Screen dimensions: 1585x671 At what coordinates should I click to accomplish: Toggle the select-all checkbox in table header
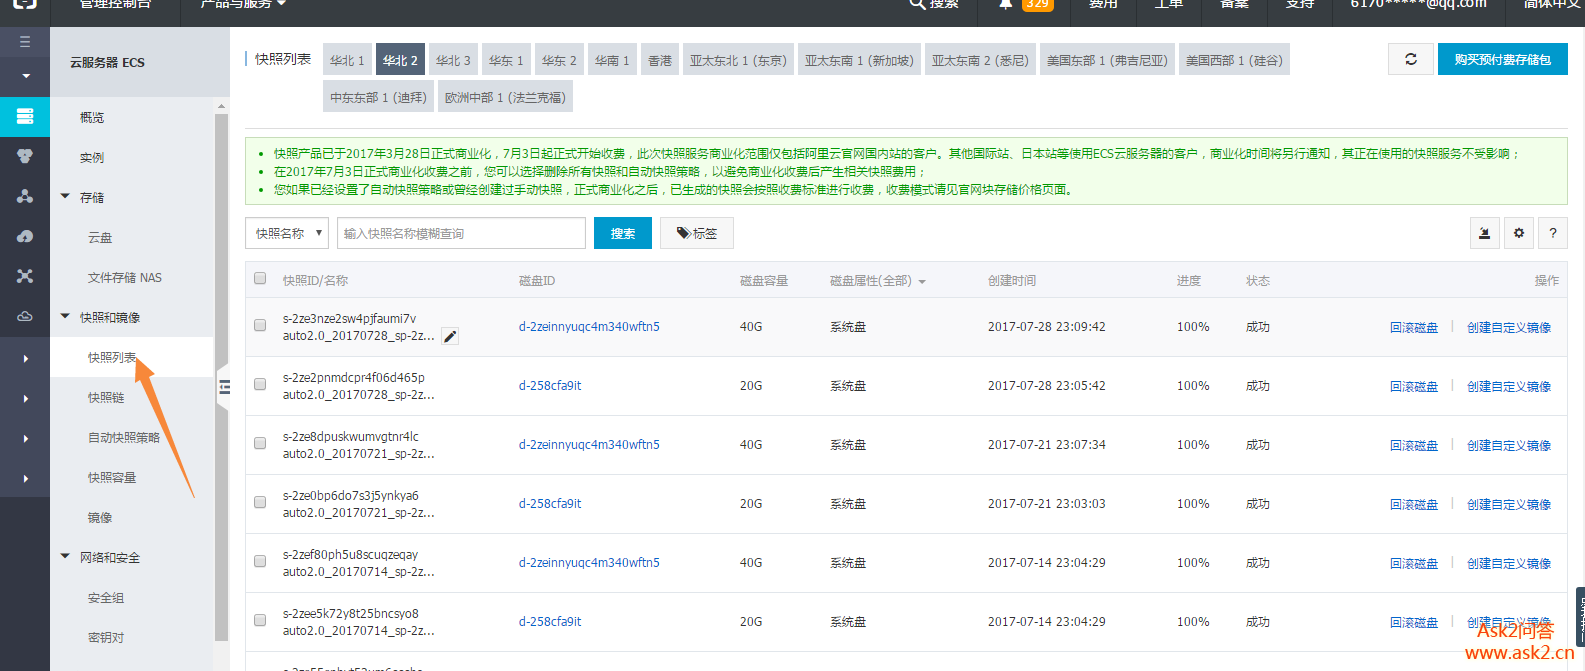(x=260, y=279)
